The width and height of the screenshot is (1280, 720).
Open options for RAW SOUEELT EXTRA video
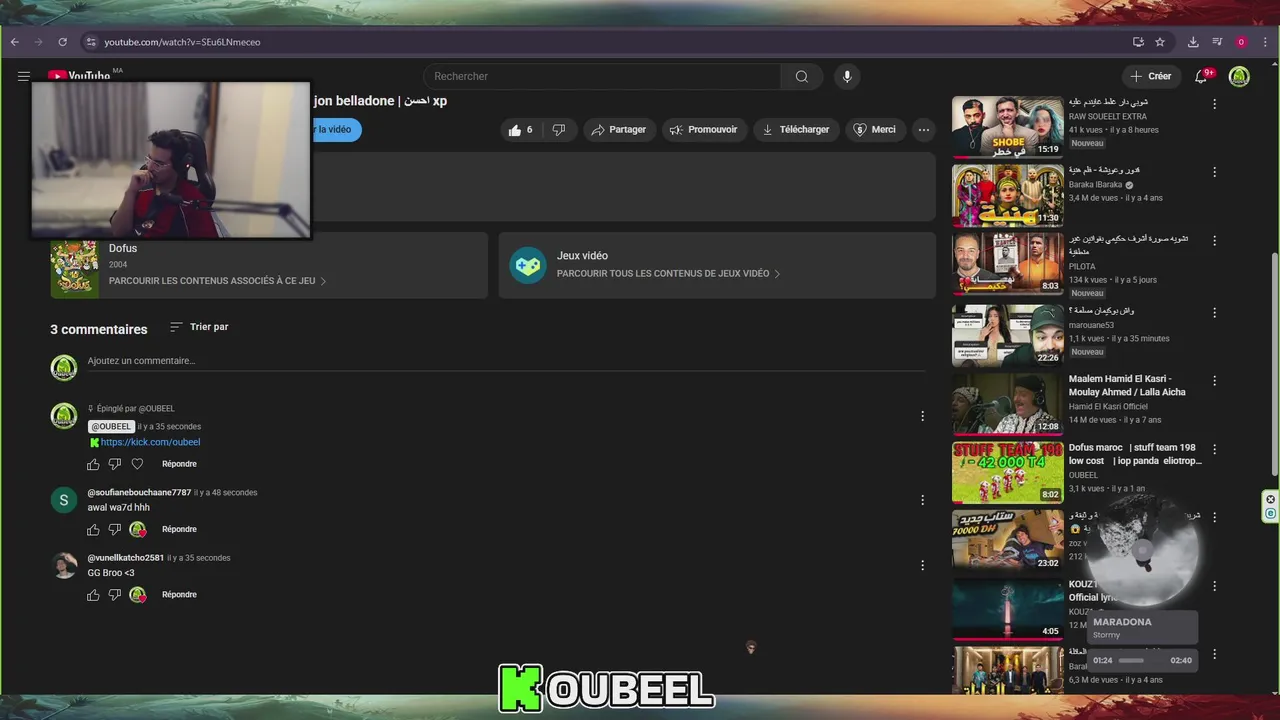1215,104
